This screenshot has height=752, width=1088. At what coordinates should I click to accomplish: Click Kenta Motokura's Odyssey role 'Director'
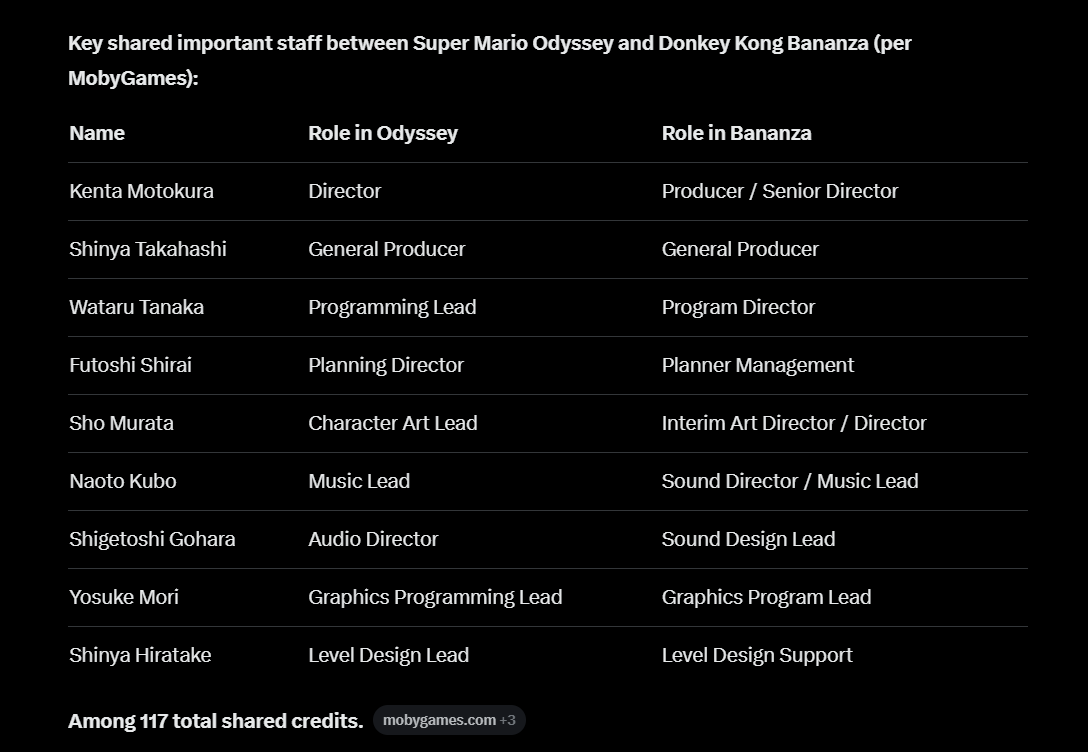345,191
